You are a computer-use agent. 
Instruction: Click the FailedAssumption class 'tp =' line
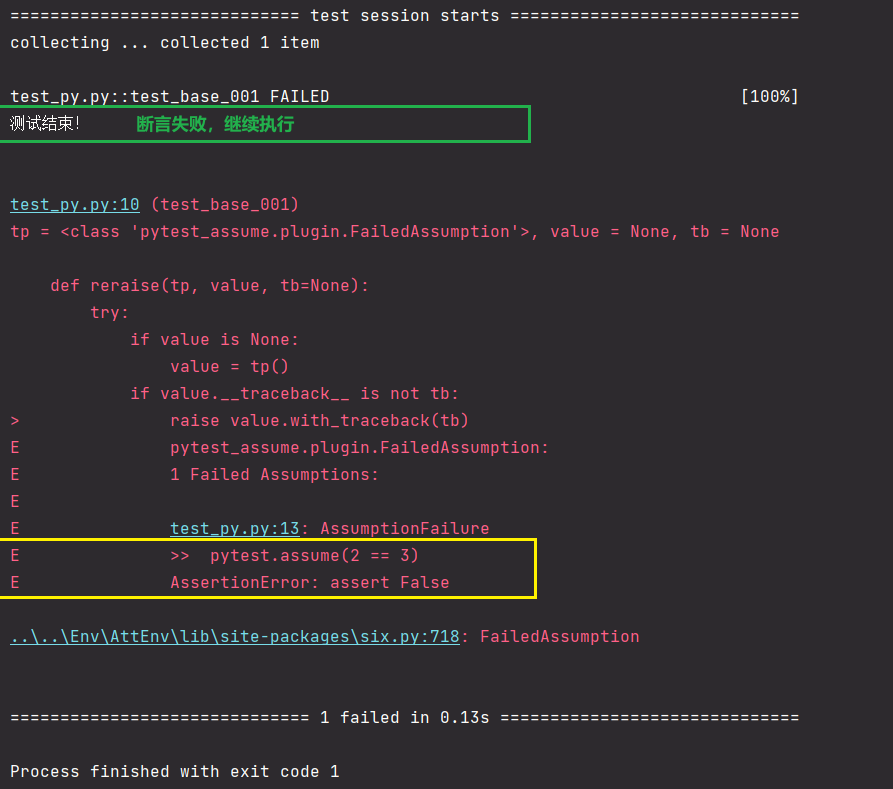point(394,232)
